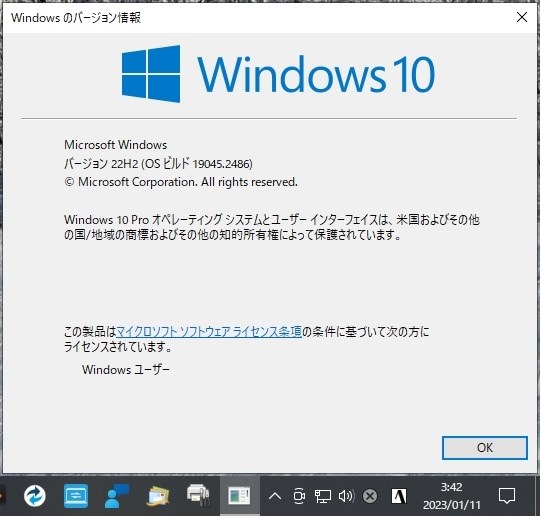
Task: Click the Windows 10 Pro オペレーティング システム paragraph
Action: [272, 227]
